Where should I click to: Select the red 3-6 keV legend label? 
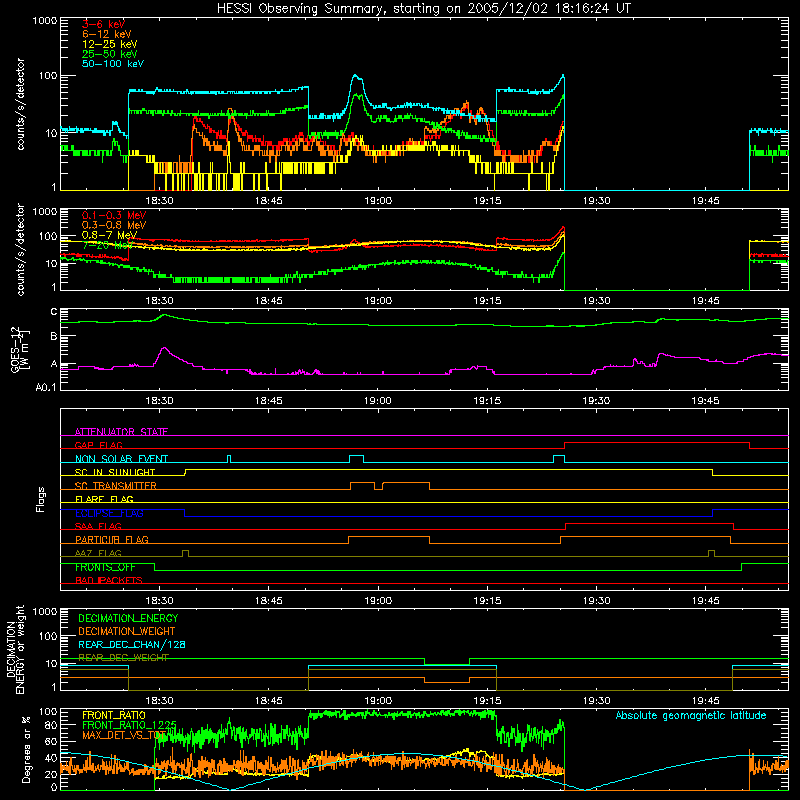104,24
